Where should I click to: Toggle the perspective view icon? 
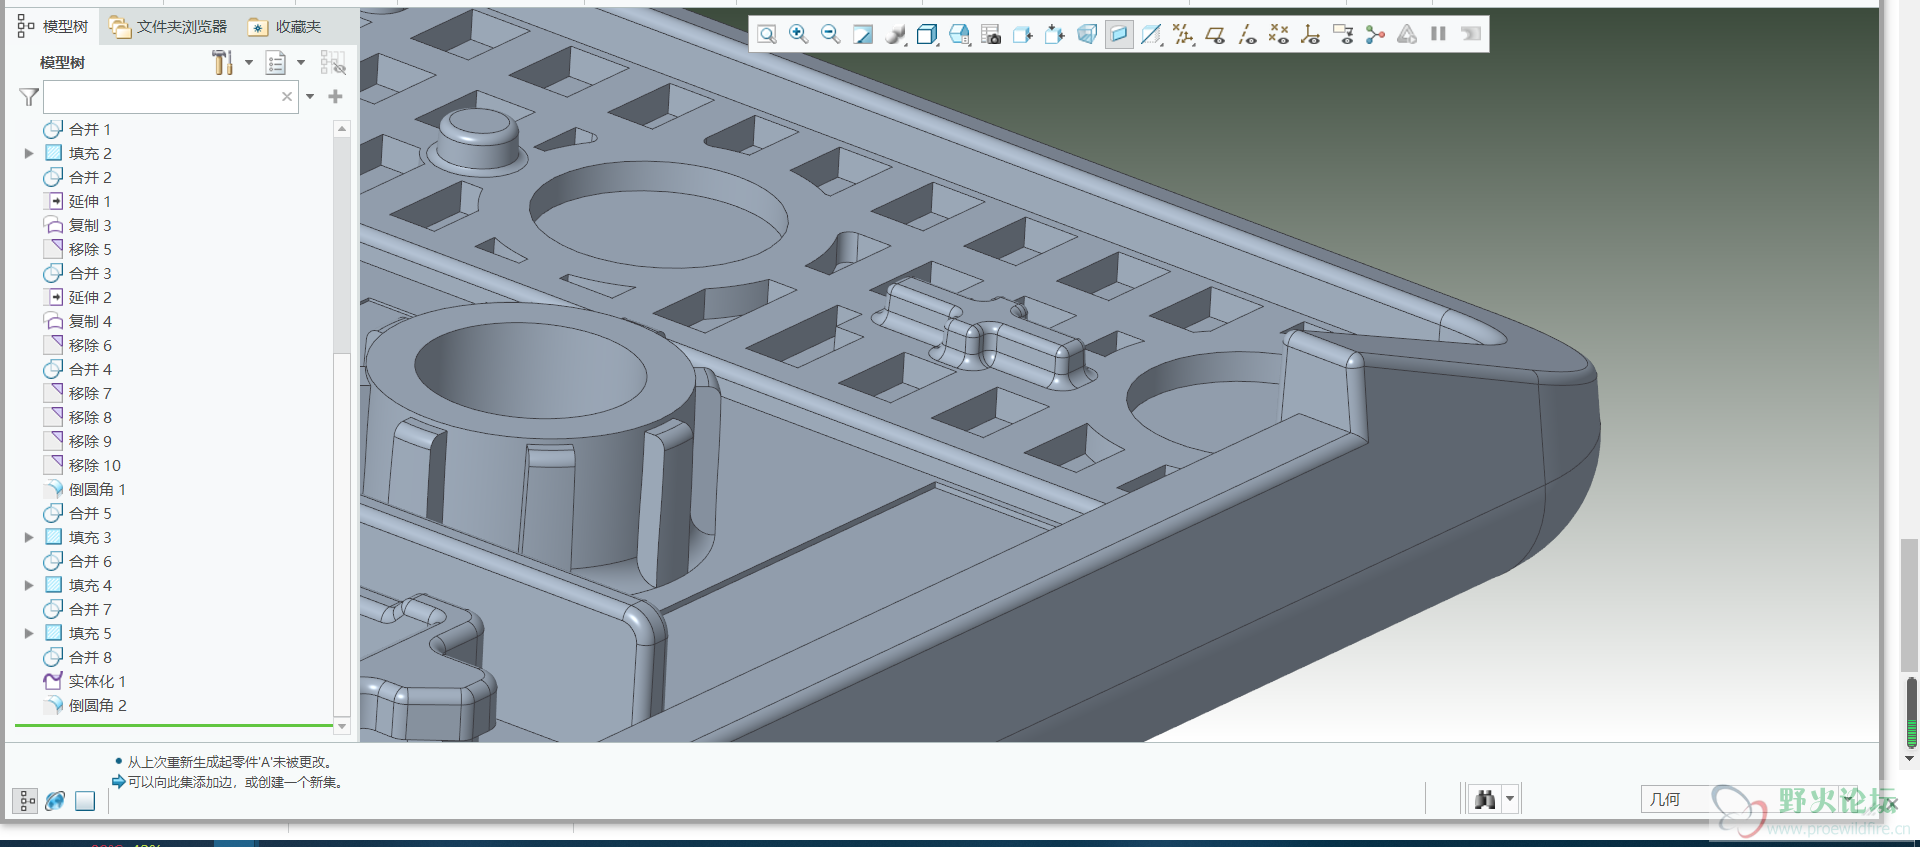point(1087,35)
